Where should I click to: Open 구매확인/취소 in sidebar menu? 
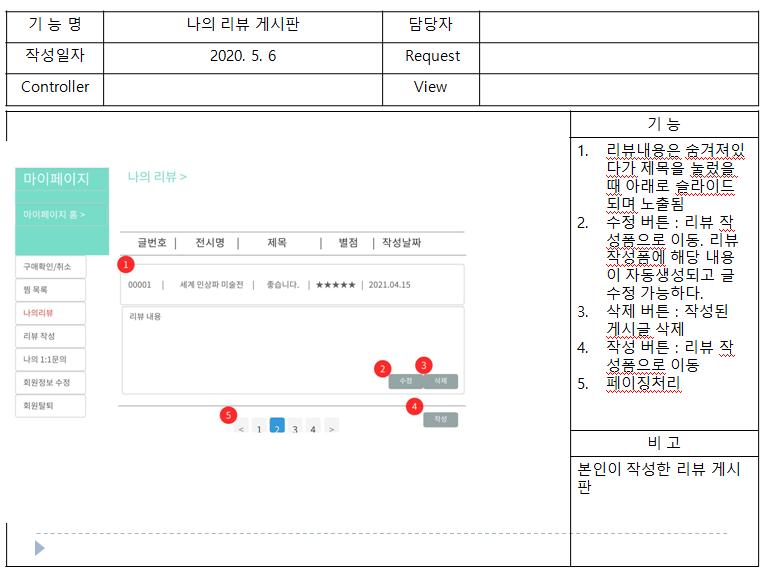50,267
